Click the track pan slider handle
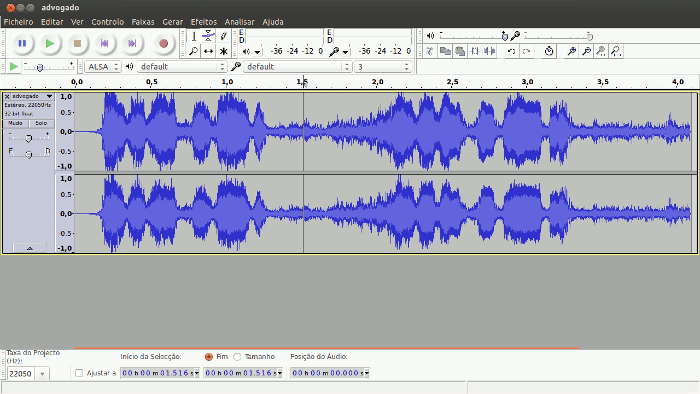Viewport: 700px width, 394px height. point(29,154)
